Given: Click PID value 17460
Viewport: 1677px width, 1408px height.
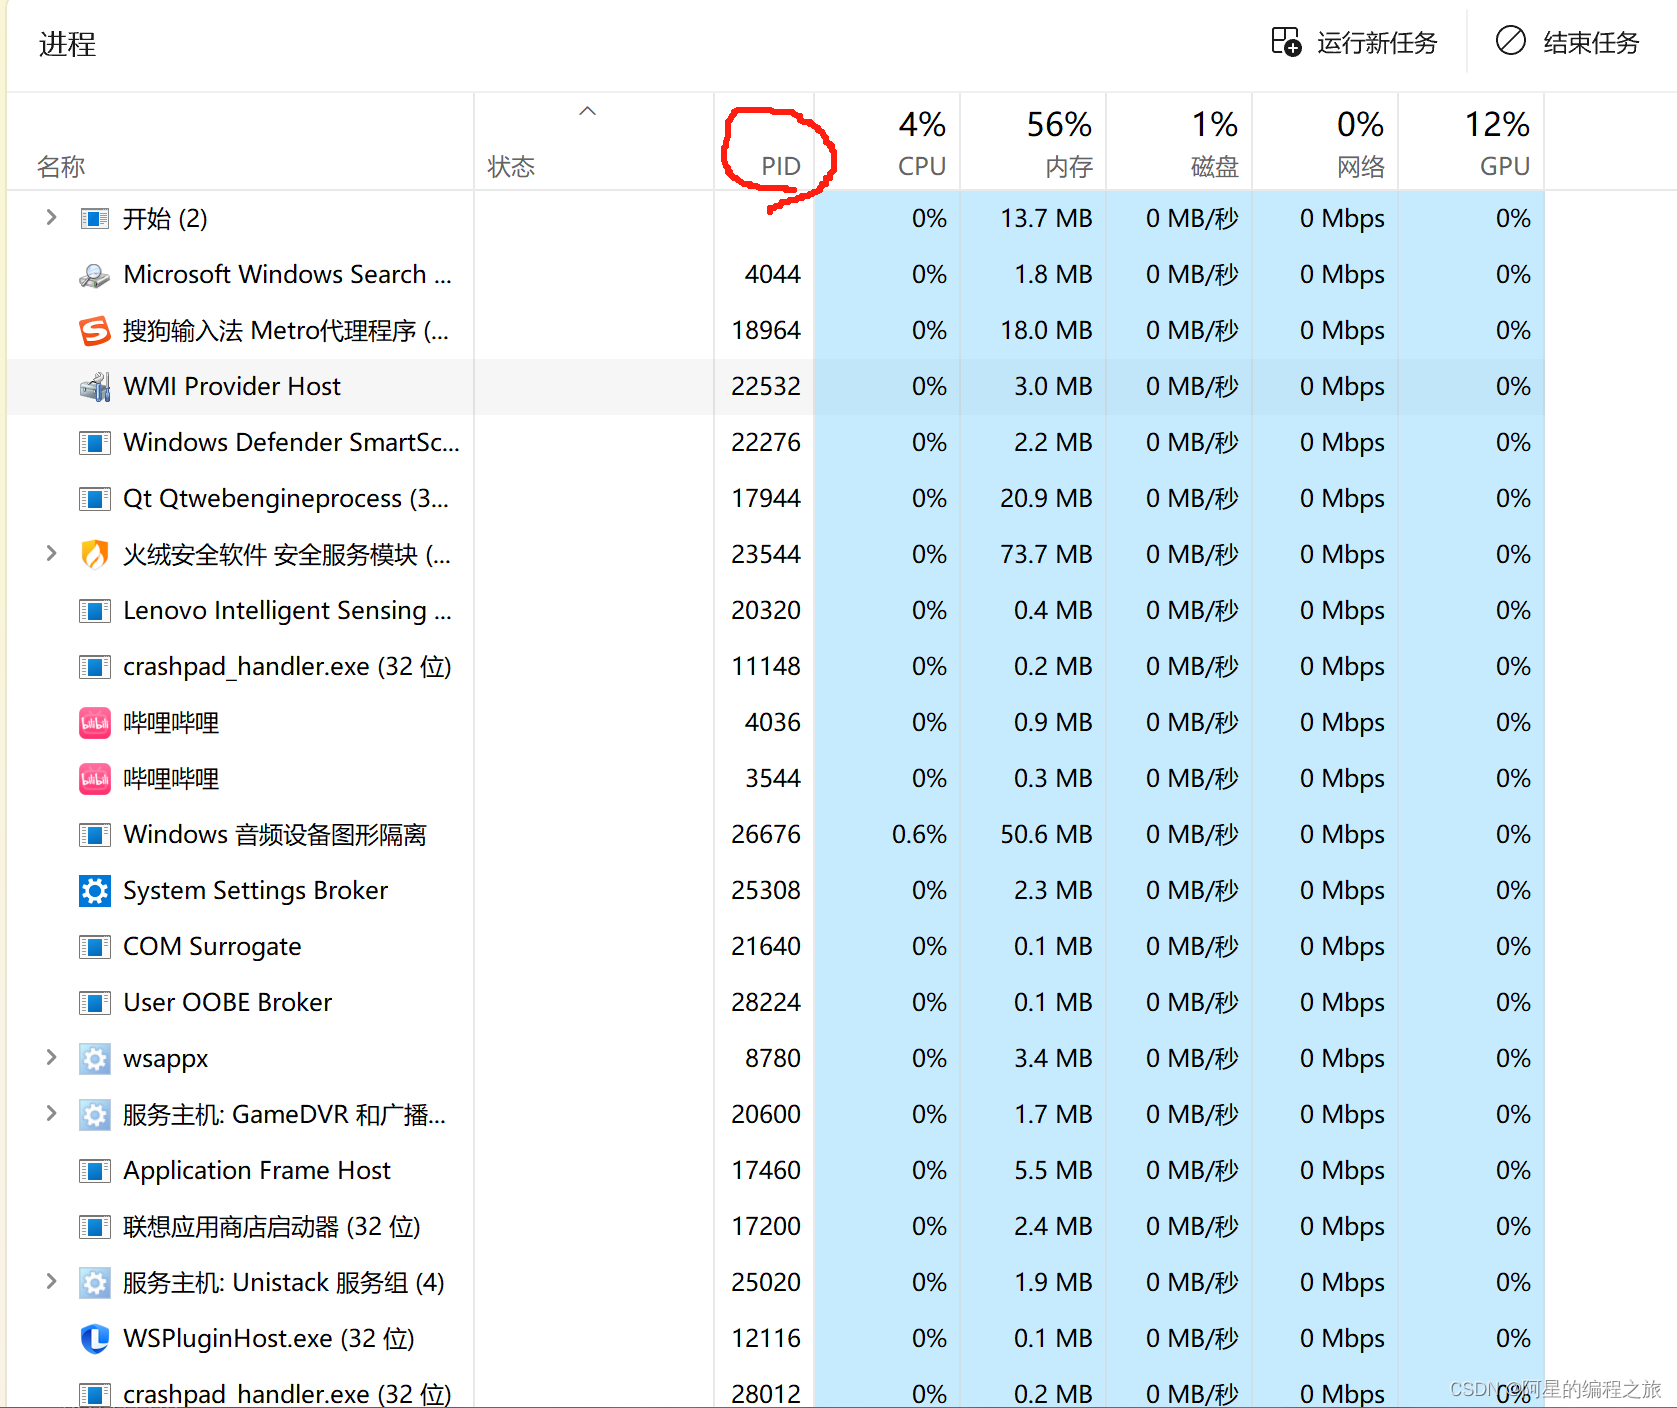Looking at the screenshot, I should pyautogui.click(x=766, y=1171).
